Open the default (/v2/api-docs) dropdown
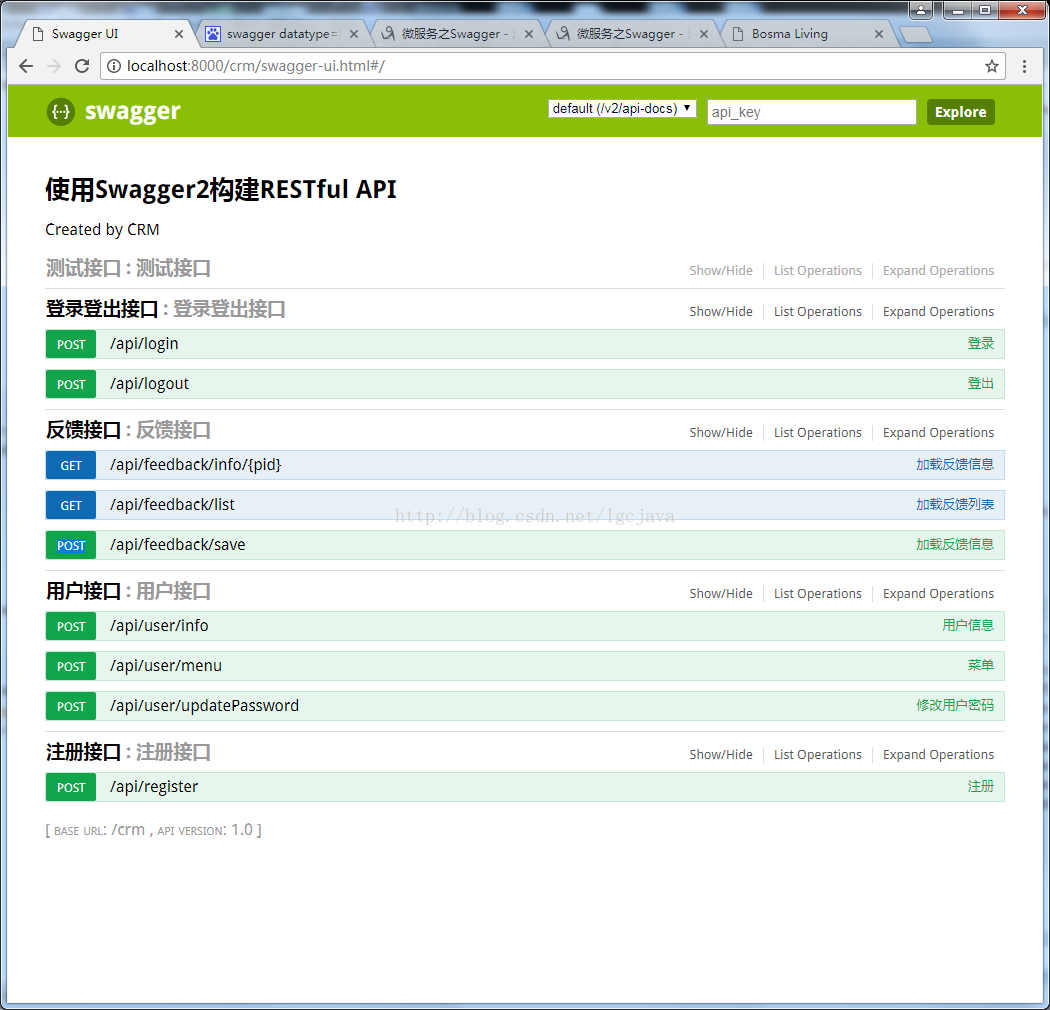Screen dimensions: 1050x1010 click(622, 109)
